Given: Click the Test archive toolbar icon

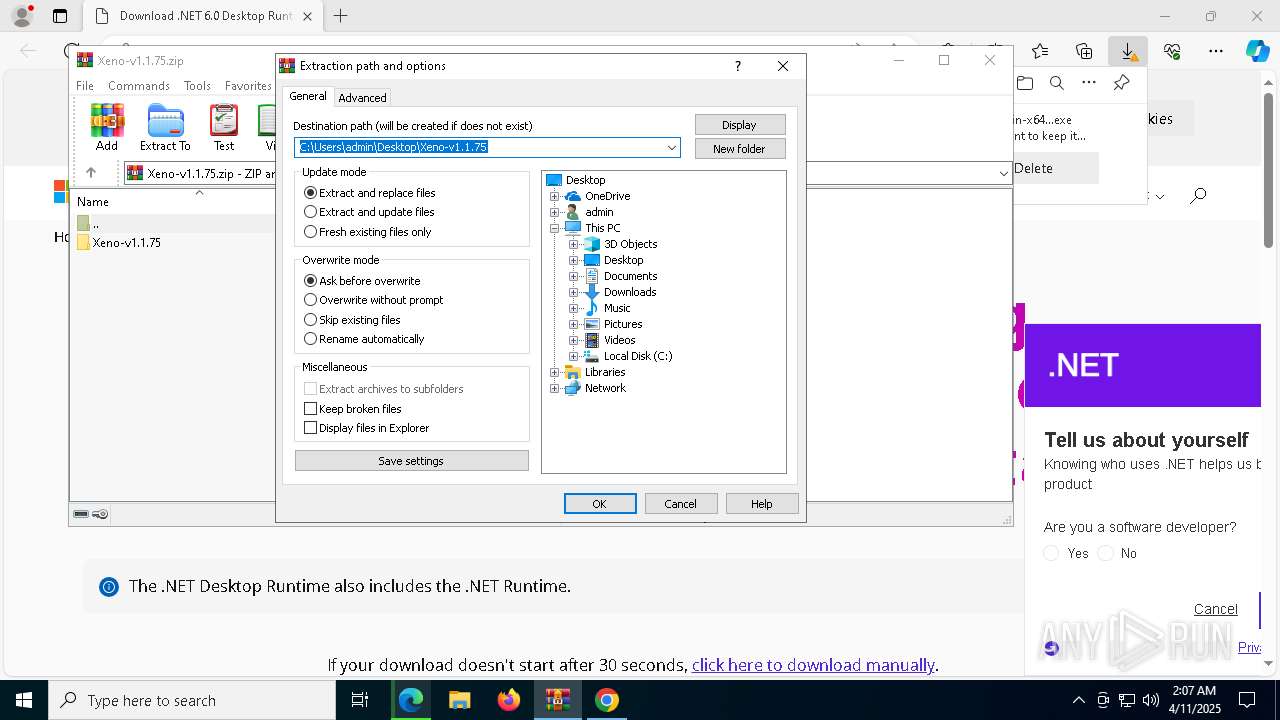Looking at the screenshot, I should [224, 127].
